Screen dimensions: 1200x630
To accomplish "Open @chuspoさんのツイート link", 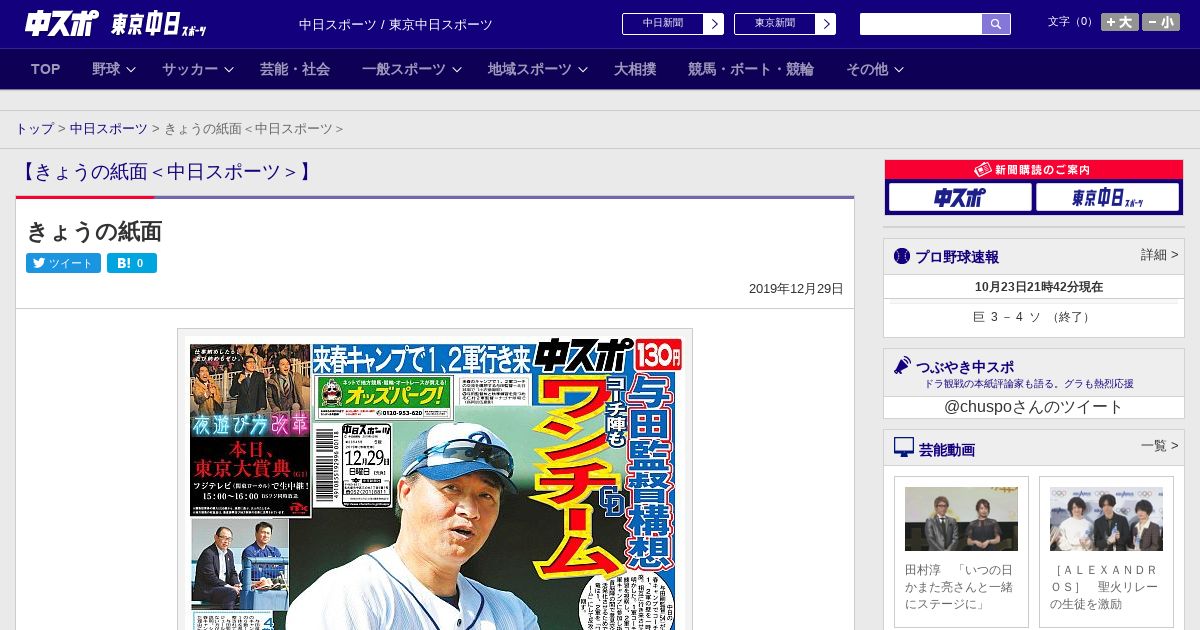I will (1034, 407).
